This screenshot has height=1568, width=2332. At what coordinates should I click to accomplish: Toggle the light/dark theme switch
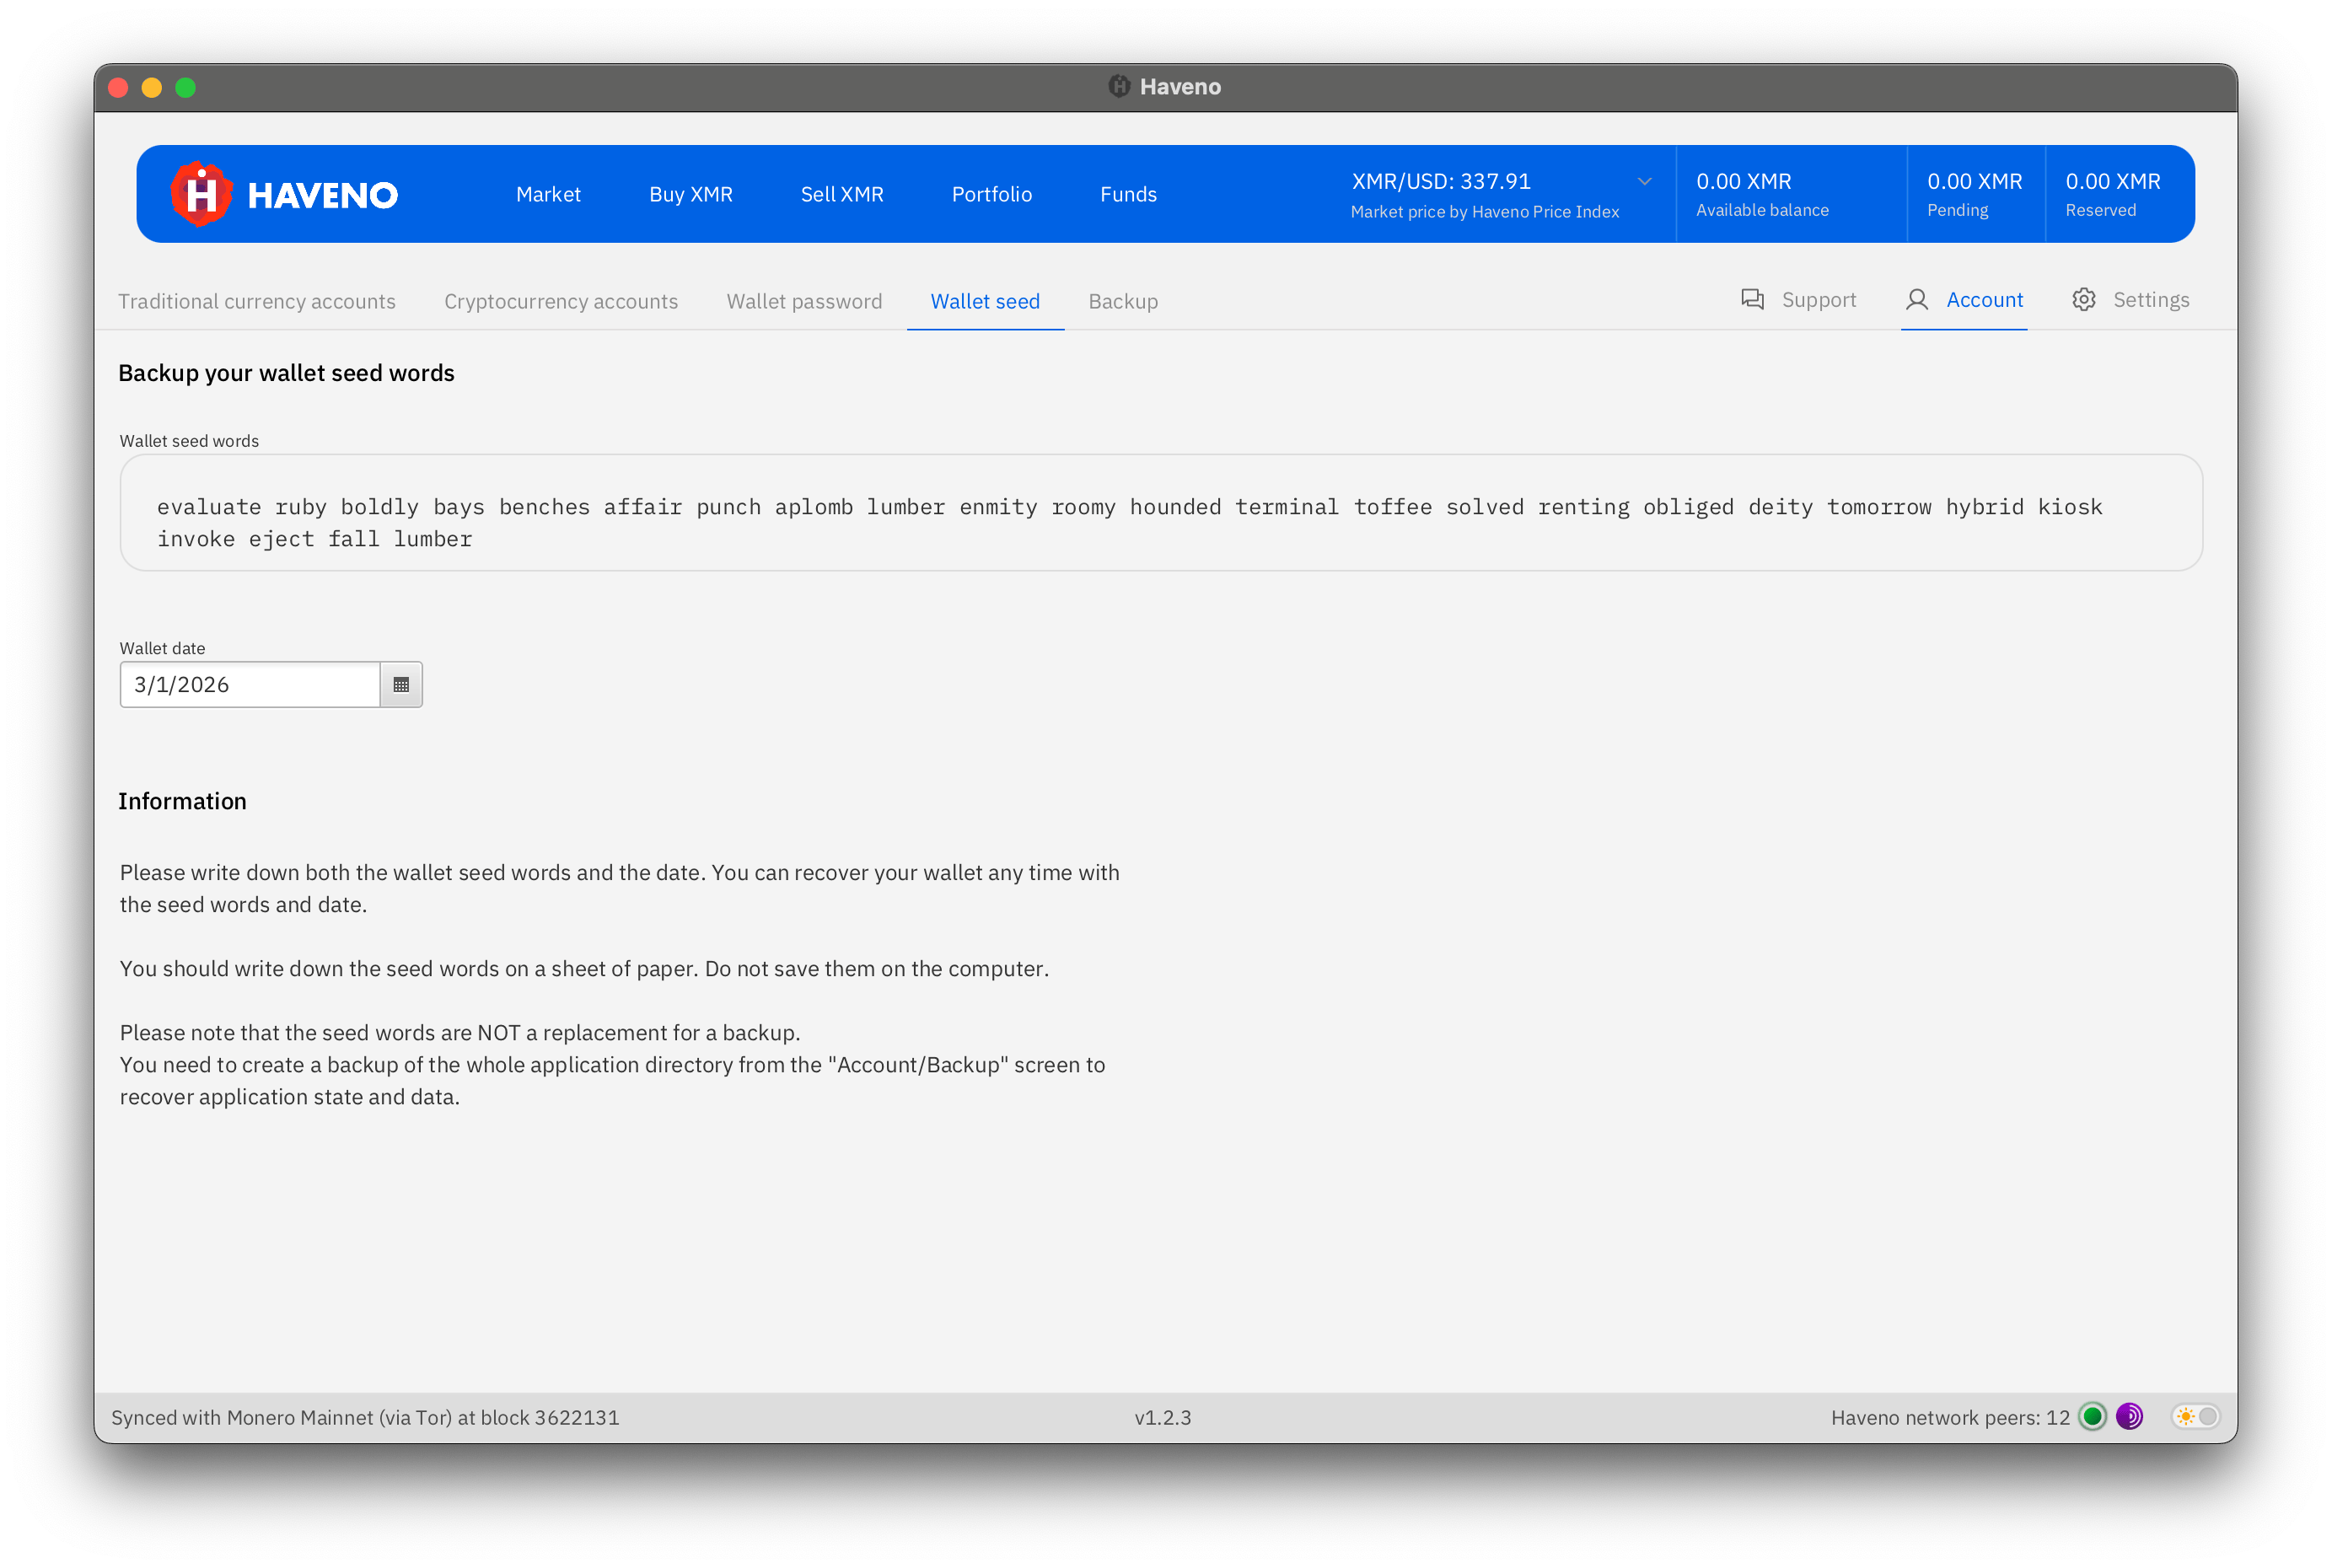pos(2196,1417)
